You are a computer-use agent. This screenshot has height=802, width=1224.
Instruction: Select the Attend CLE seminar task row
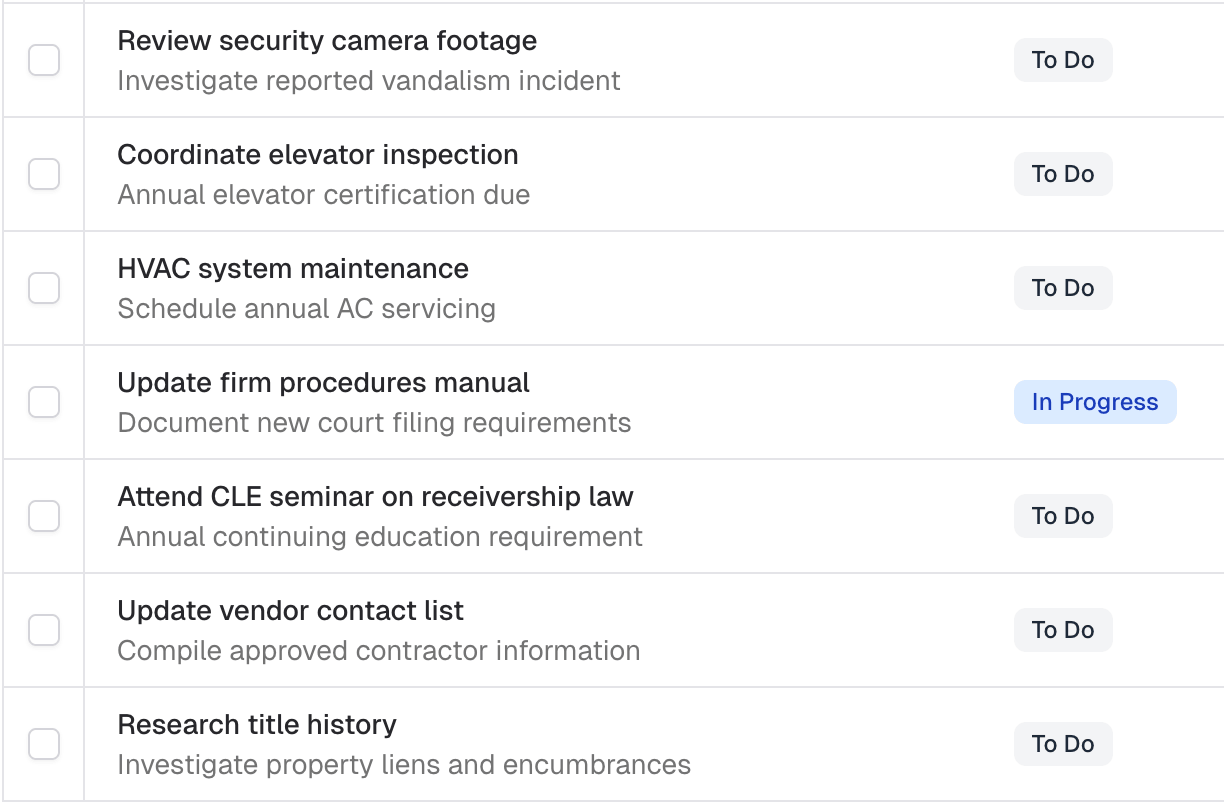[375, 496]
